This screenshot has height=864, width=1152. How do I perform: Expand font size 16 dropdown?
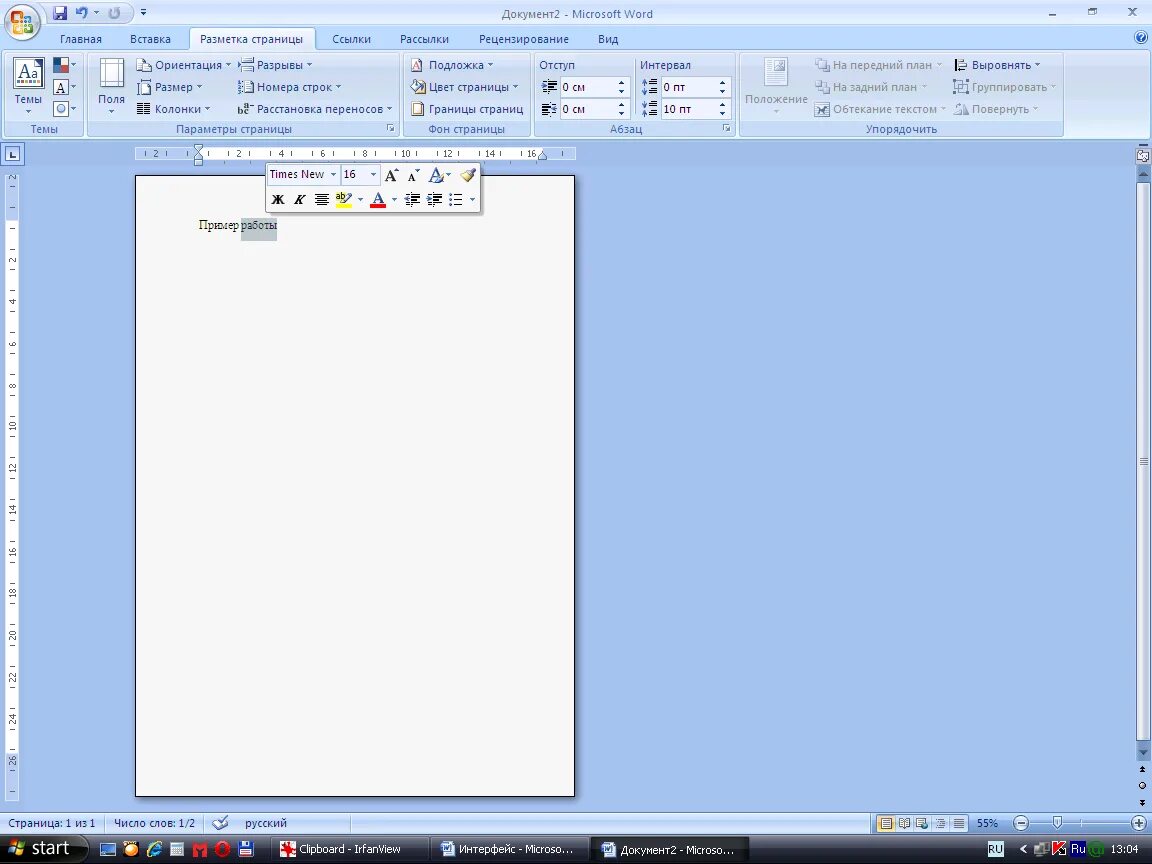[373, 175]
